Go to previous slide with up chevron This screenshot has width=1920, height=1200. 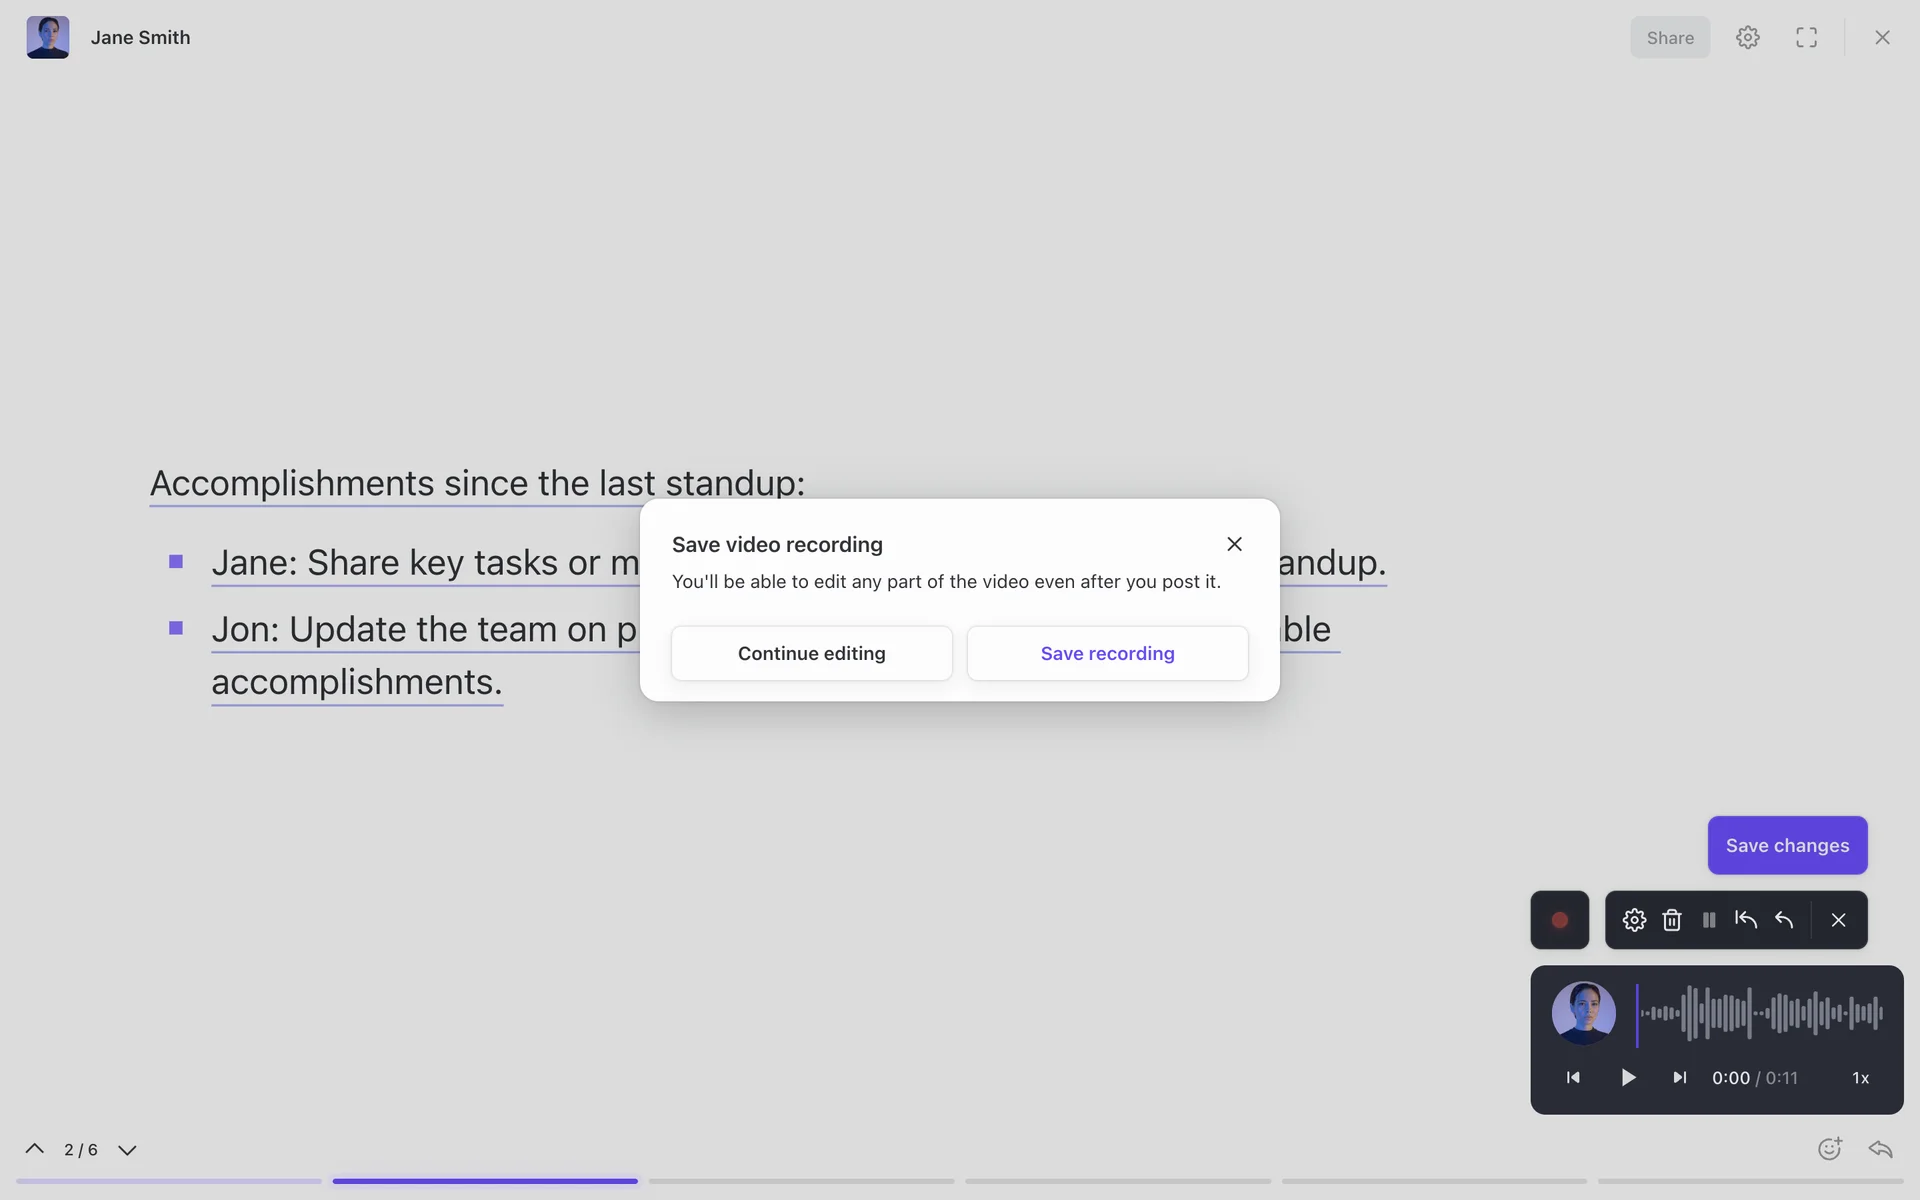34,1149
